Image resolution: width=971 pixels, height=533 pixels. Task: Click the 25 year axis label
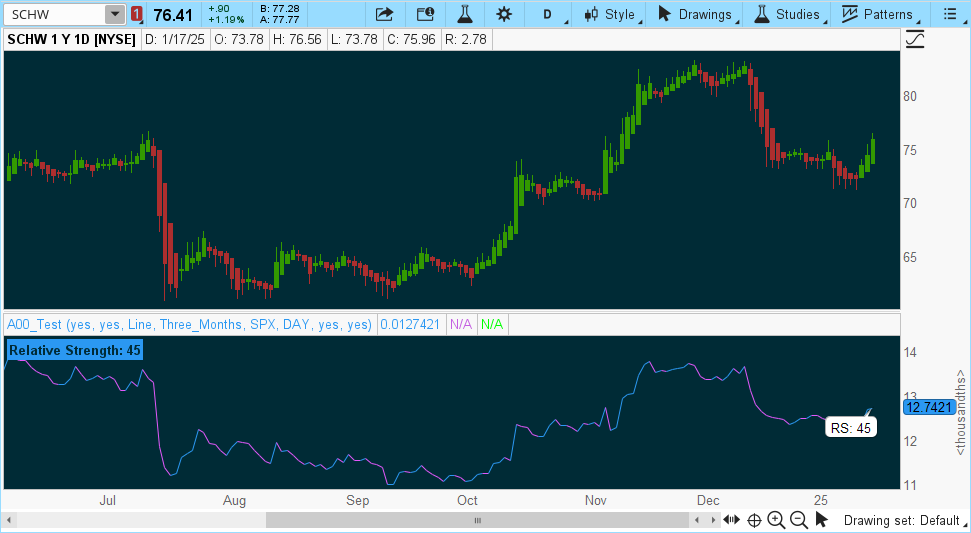tap(821, 500)
